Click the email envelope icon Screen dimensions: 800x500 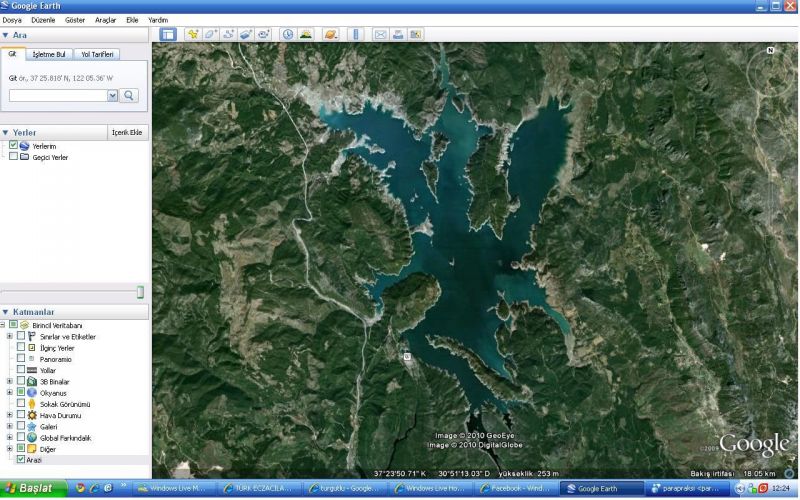[x=380, y=34]
